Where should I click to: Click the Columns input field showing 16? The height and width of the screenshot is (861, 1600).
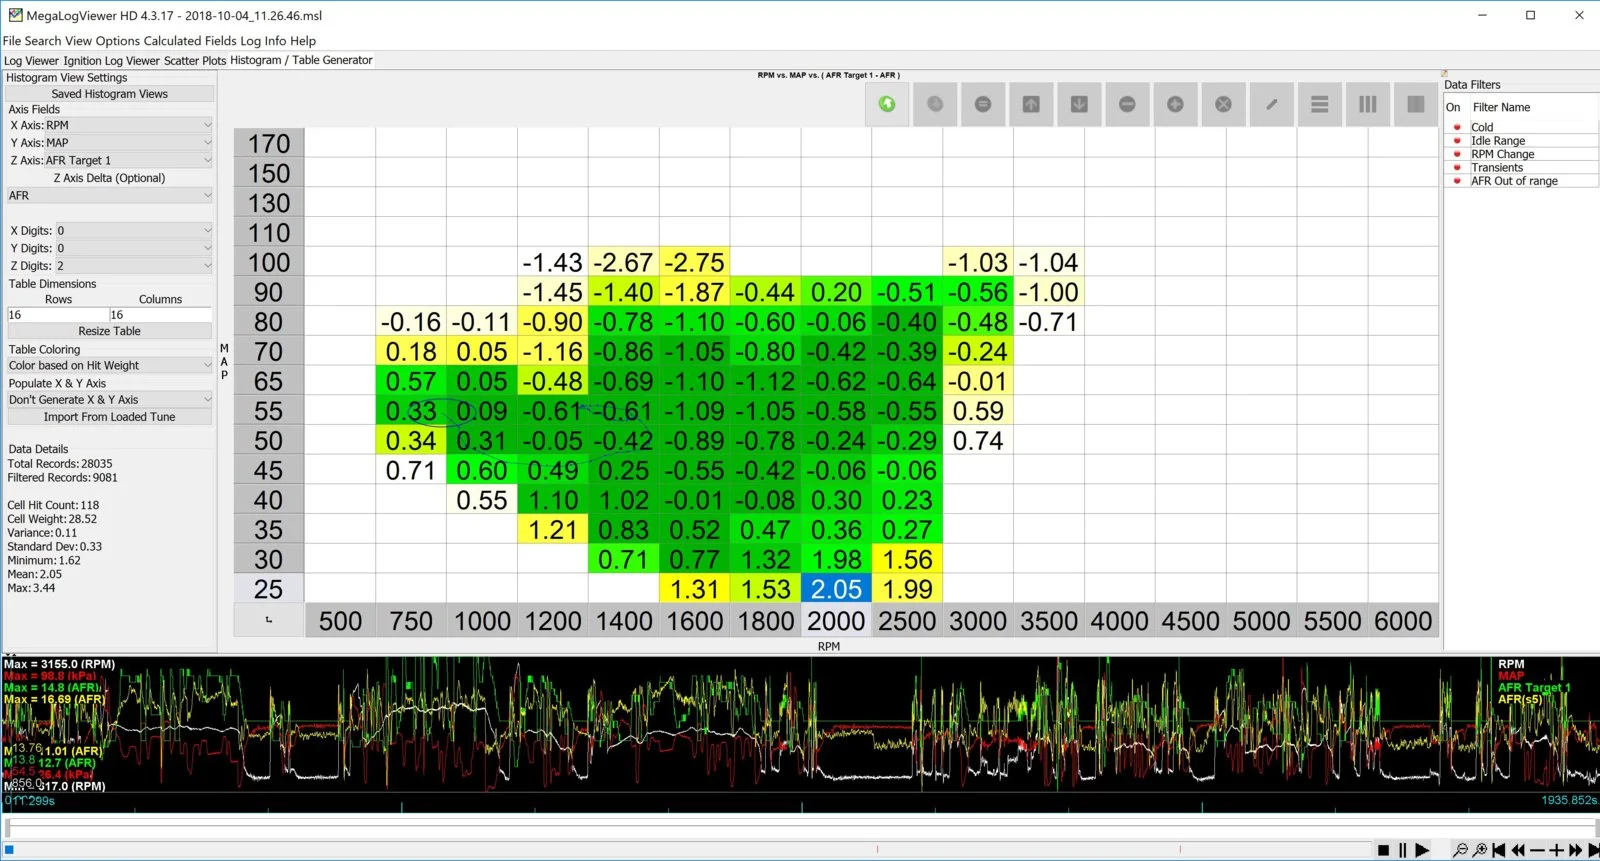click(x=160, y=315)
